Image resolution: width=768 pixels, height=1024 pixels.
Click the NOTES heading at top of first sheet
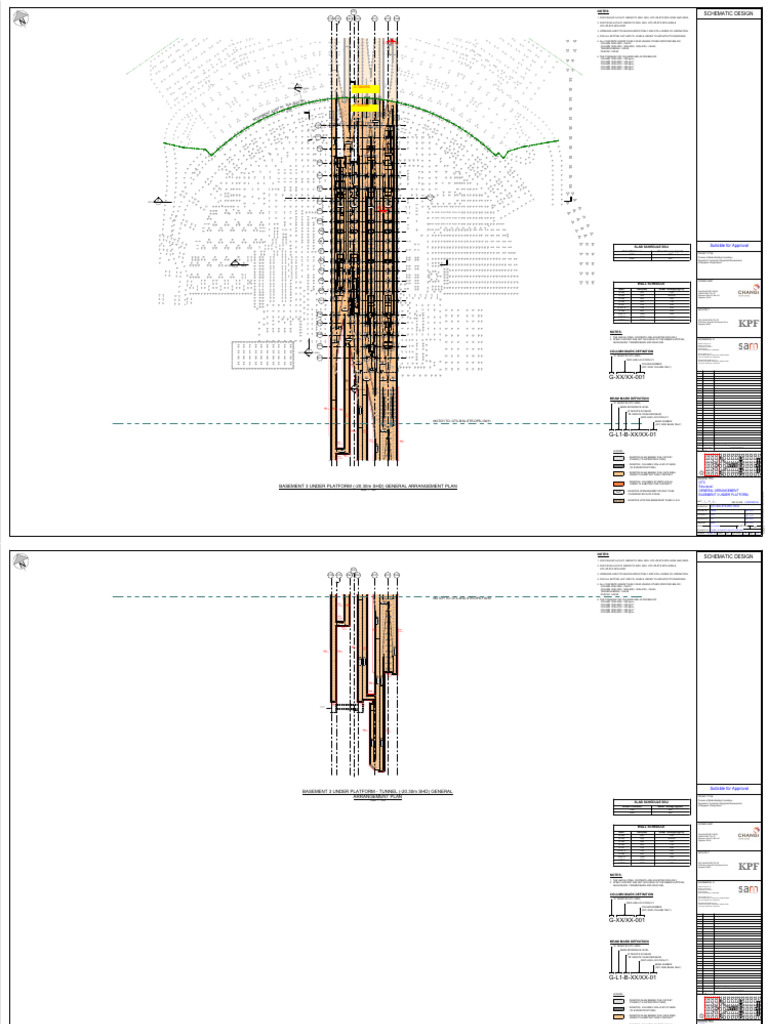(601, 11)
